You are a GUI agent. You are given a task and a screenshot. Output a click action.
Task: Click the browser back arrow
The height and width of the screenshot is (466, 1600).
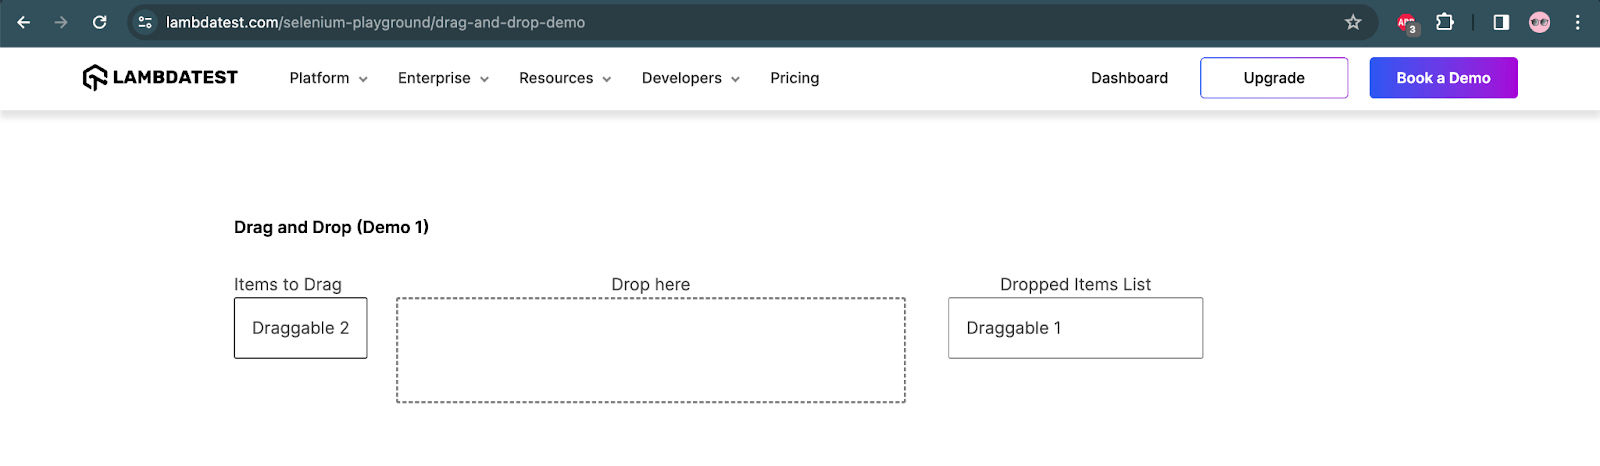[x=24, y=22]
